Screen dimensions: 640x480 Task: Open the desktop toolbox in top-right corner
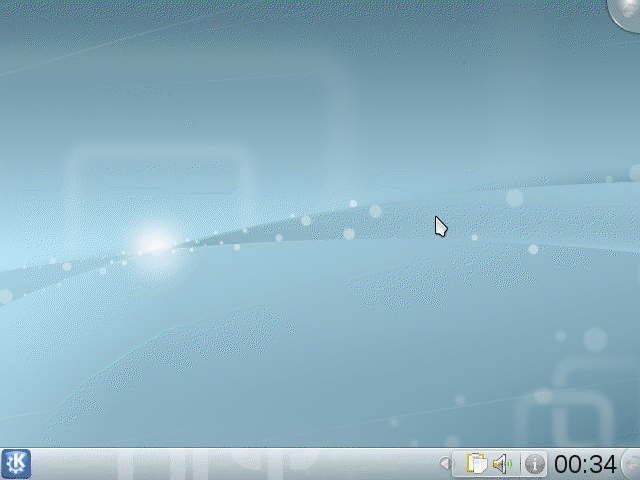[x=628, y=10]
